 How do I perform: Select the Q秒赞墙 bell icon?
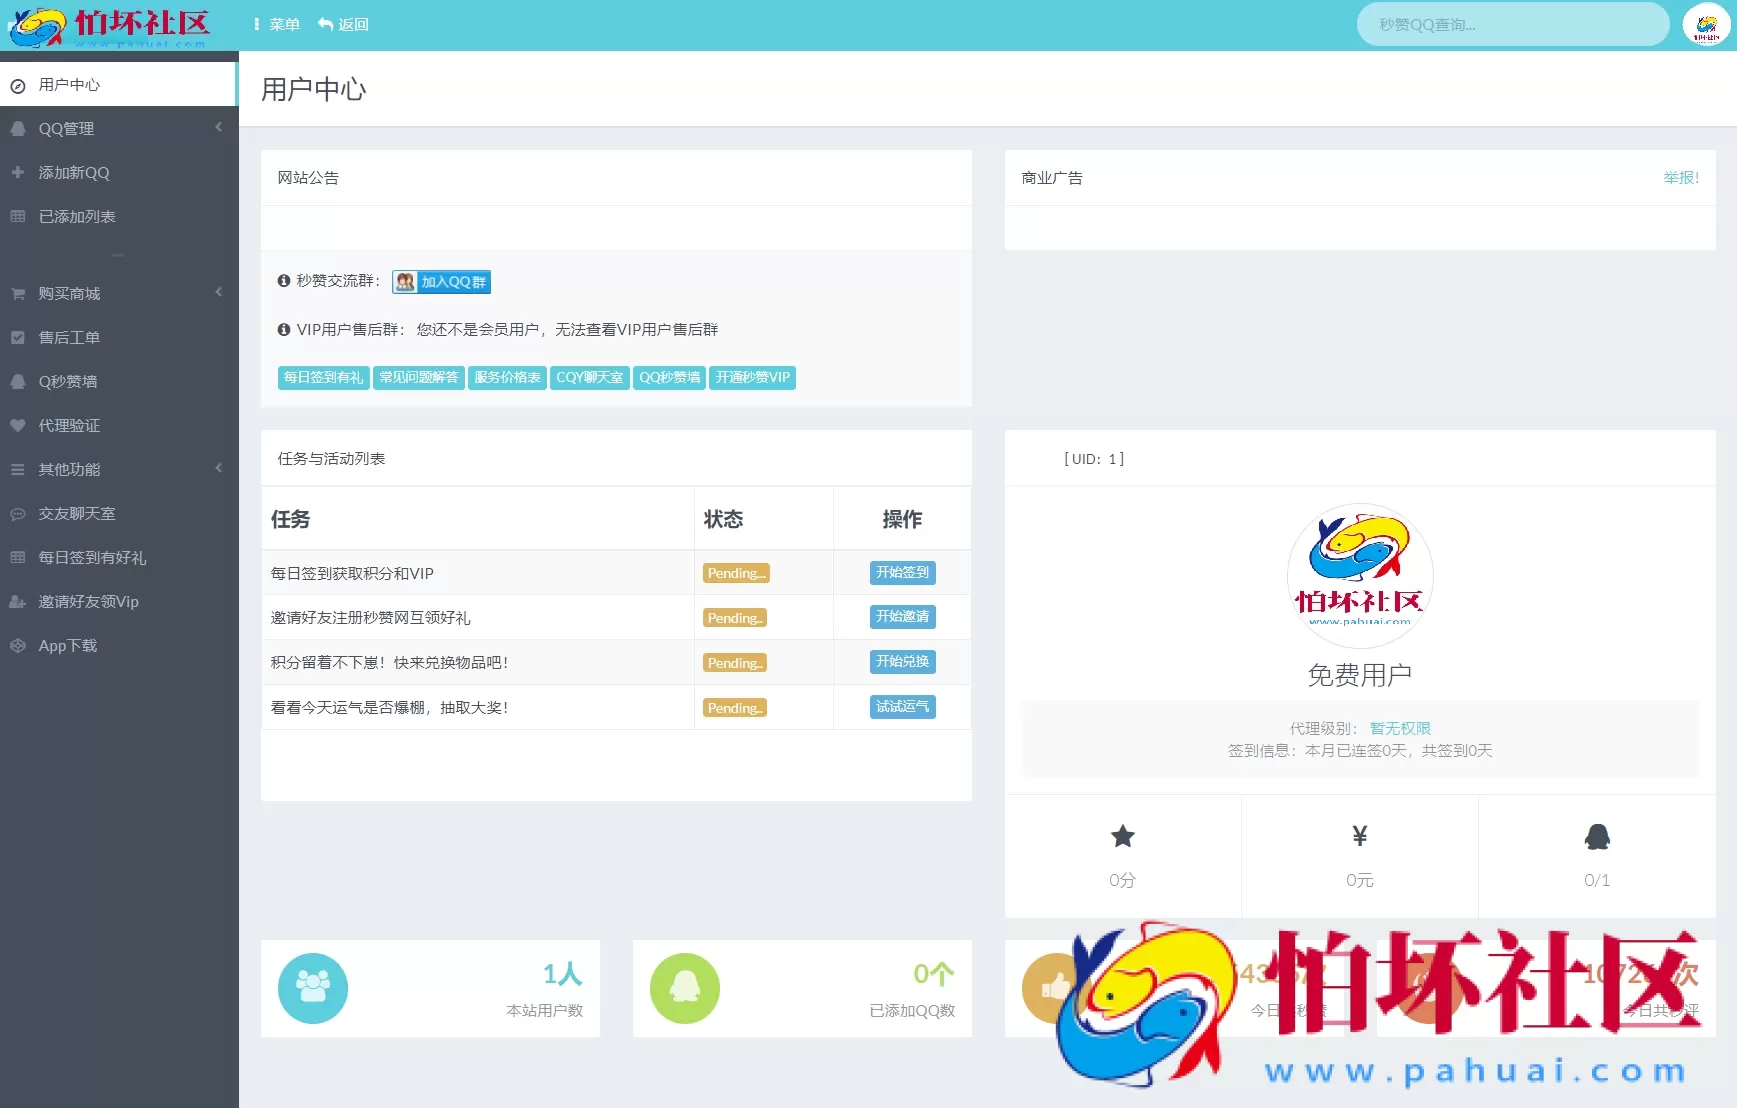tap(18, 381)
